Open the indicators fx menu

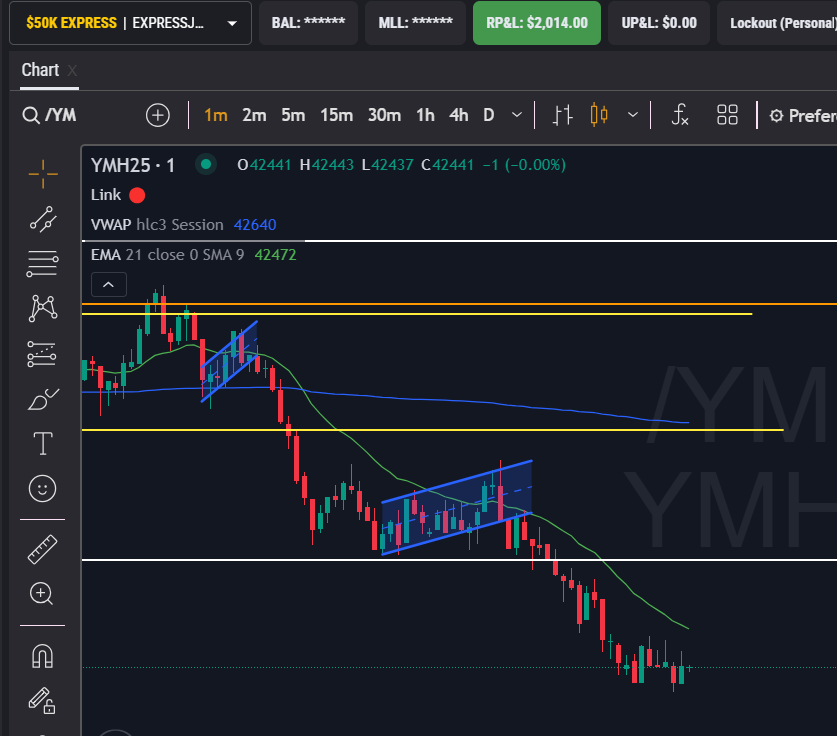click(680, 115)
